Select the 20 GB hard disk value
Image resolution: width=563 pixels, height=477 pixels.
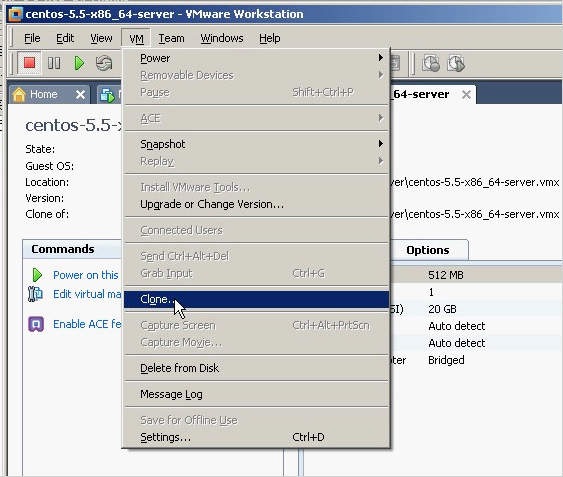point(442,309)
